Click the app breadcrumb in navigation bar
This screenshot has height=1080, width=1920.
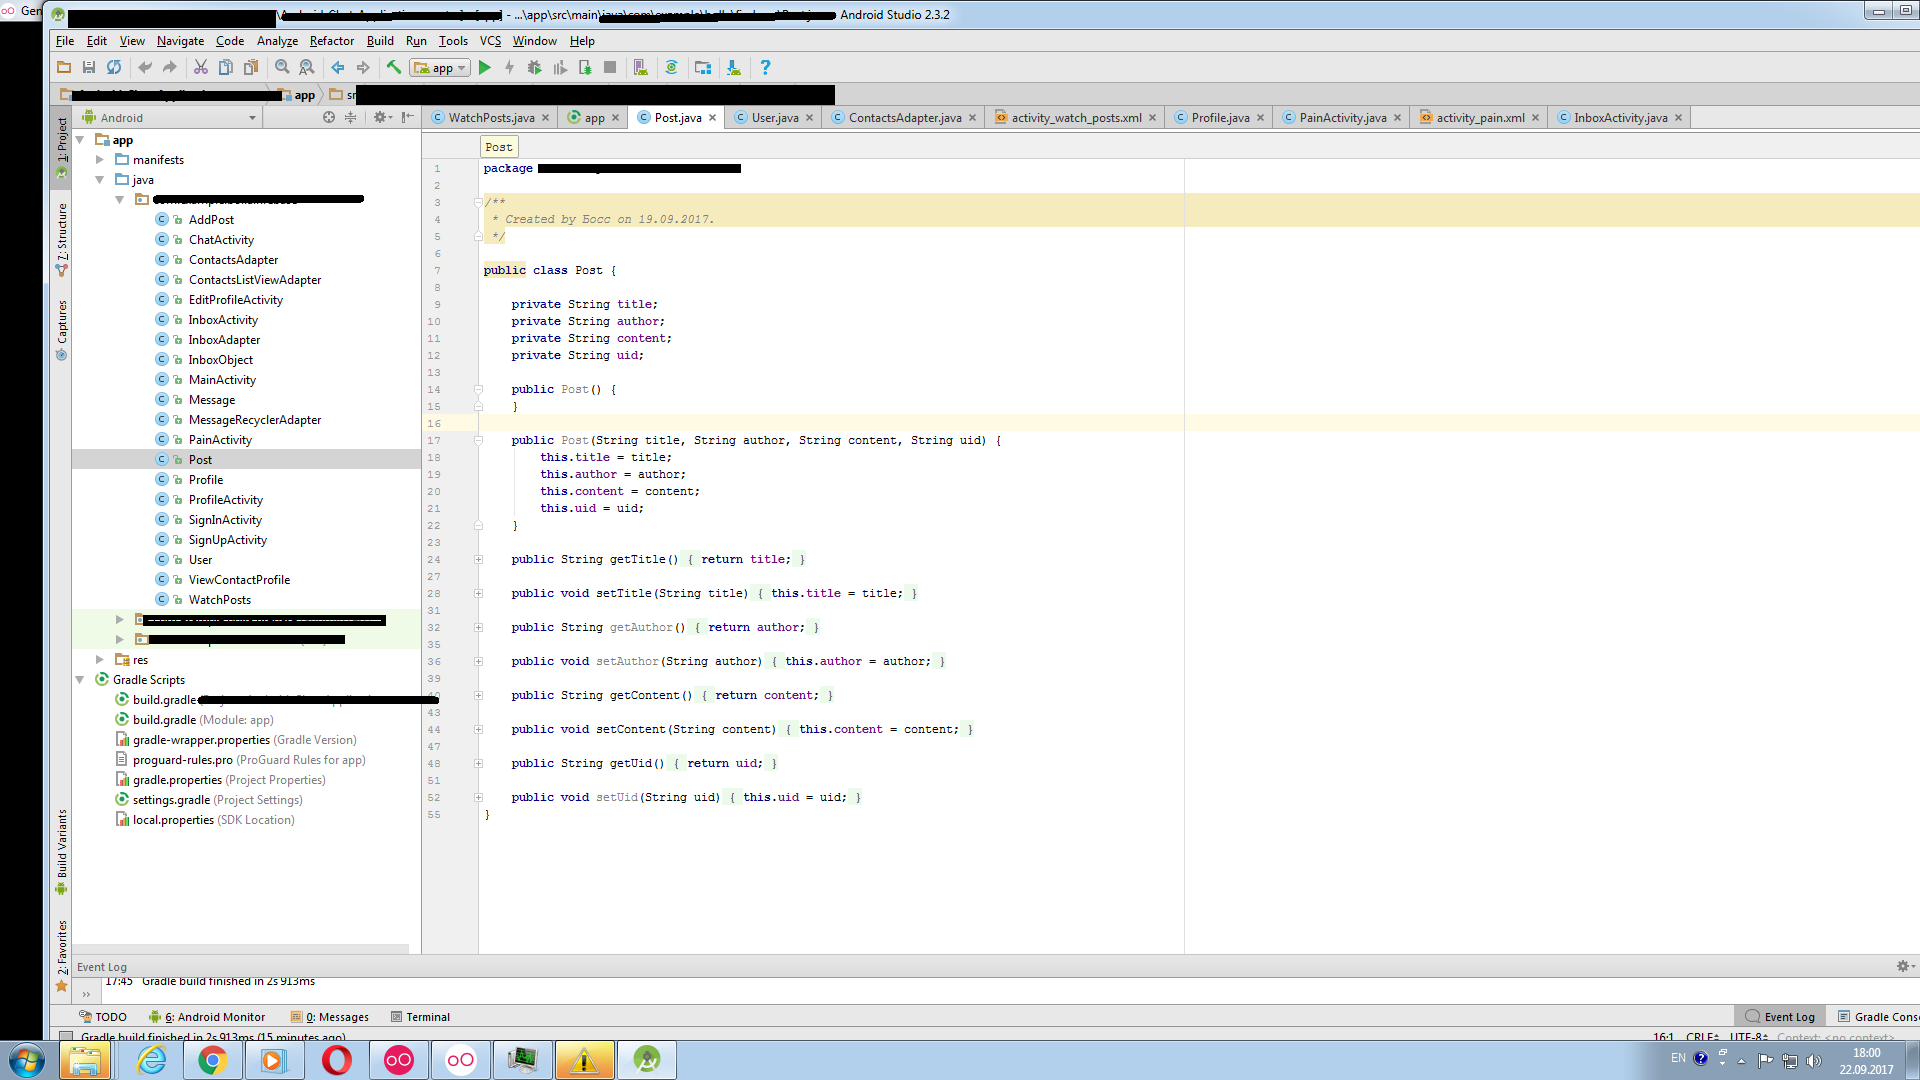point(297,95)
